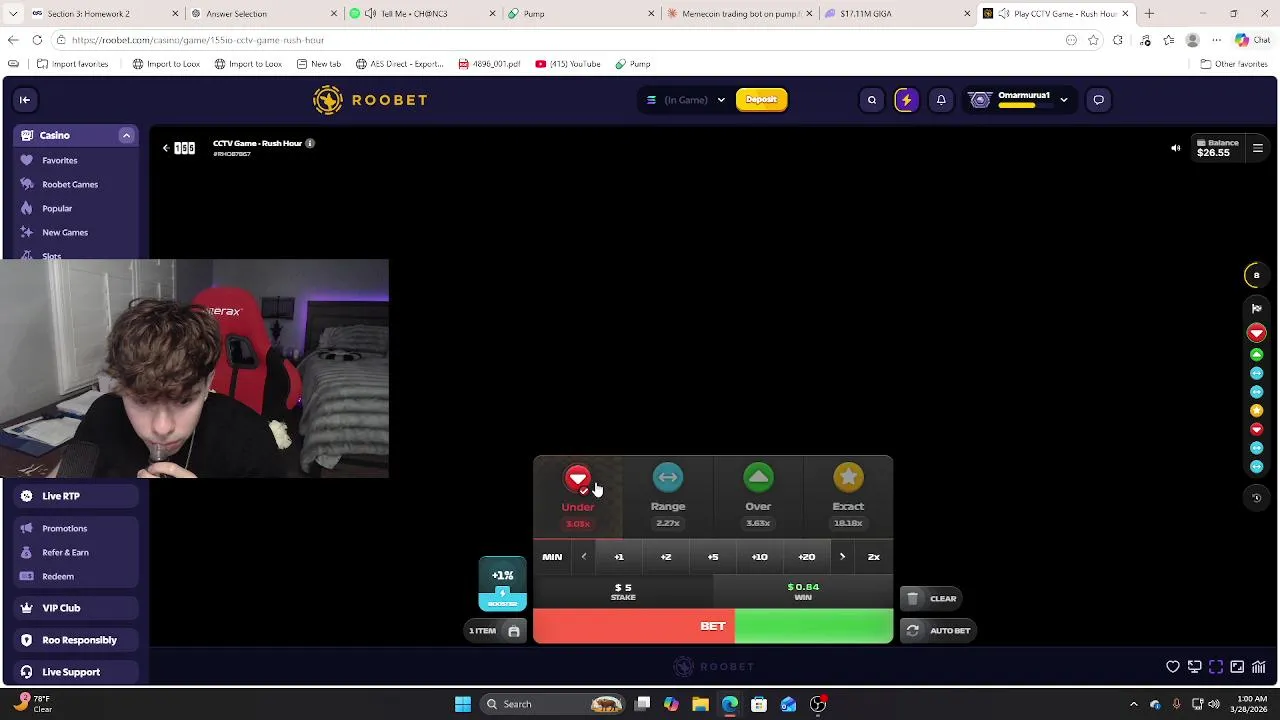Reload the page with the browser refresh icon

37,40
